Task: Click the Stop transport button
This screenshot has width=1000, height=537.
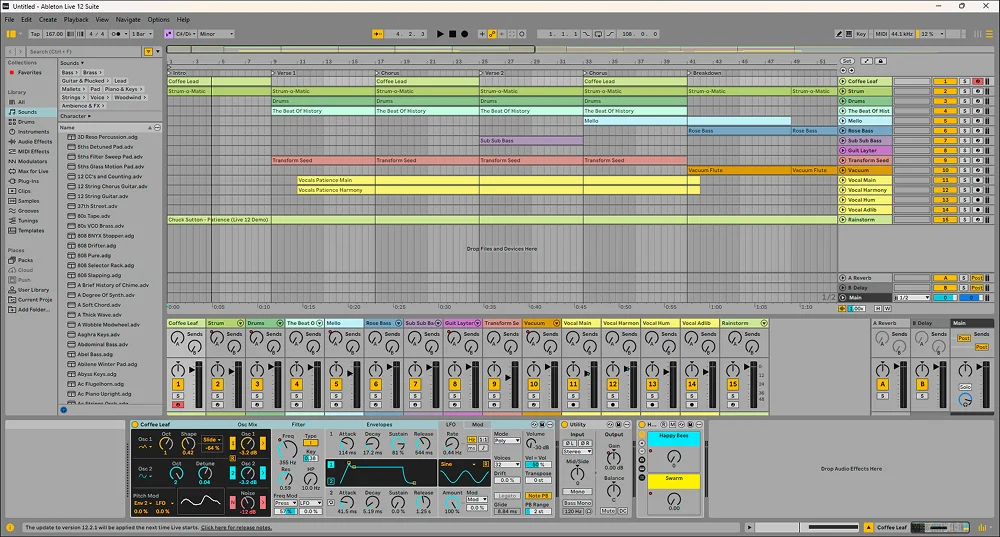Action: [x=452, y=34]
